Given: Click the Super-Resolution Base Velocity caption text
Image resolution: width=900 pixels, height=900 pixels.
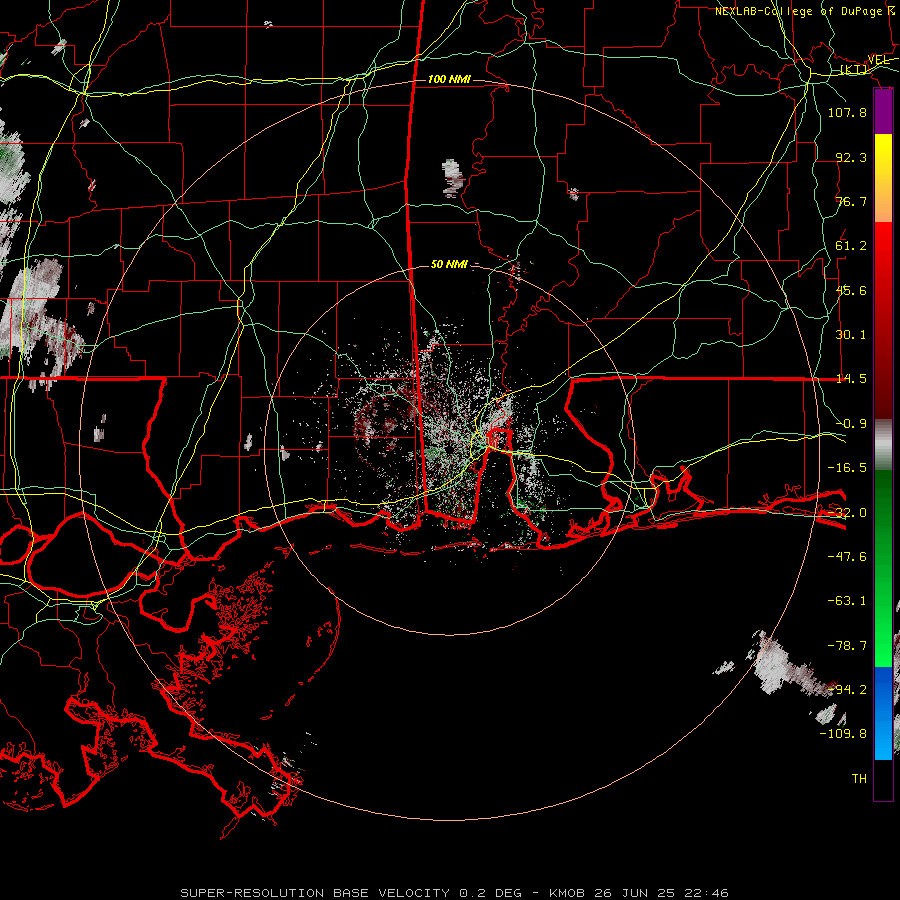Looking at the screenshot, I should point(455,893).
